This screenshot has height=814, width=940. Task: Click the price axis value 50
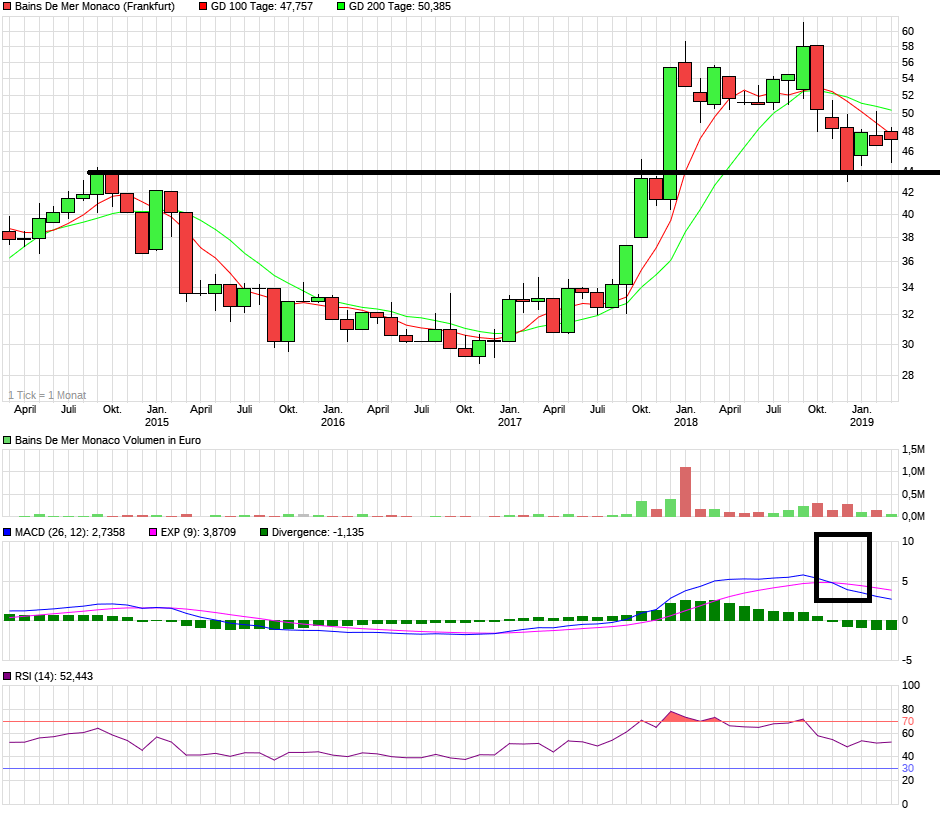(908, 113)
